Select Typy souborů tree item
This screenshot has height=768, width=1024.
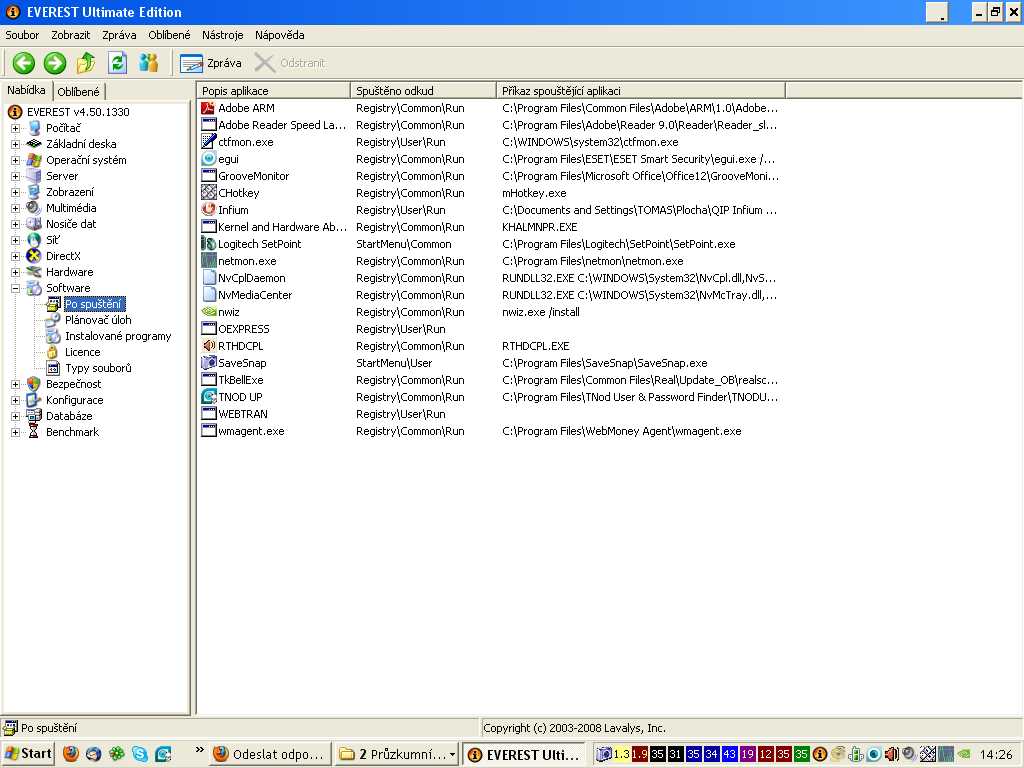click(x=98, y=368)
